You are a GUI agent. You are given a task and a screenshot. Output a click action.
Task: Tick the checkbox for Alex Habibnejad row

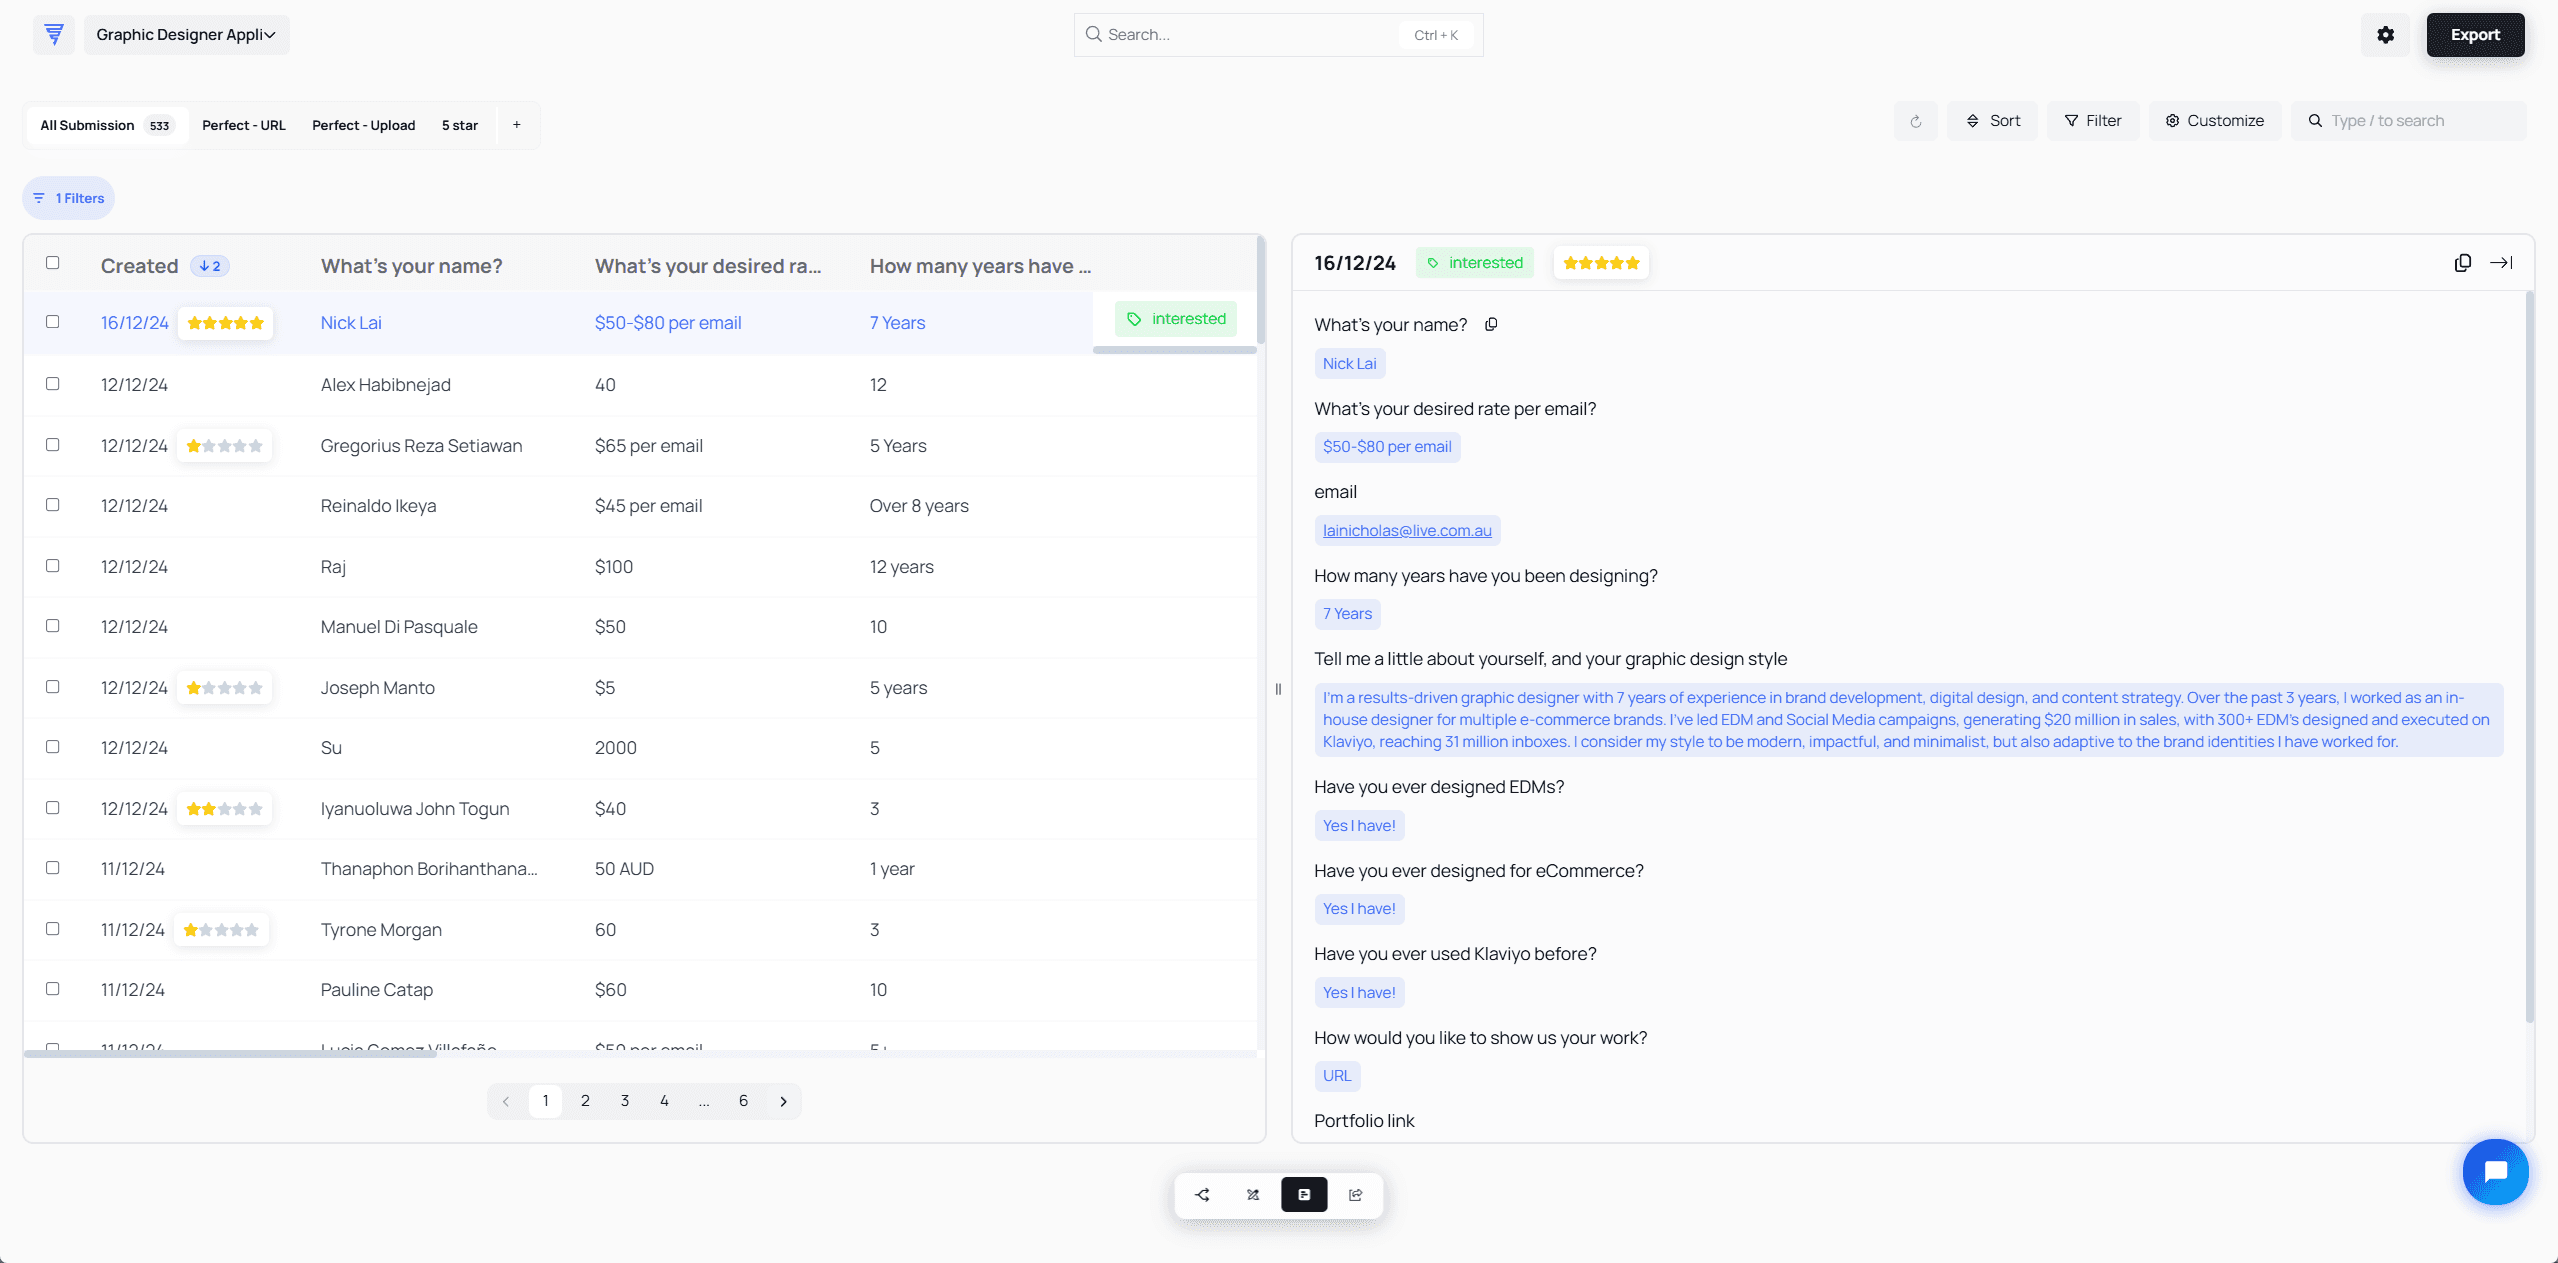point(53,384)
